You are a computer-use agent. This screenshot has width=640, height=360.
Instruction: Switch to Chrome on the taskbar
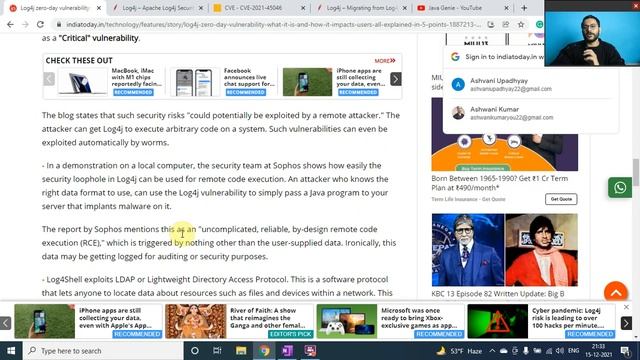click(264, 351)
